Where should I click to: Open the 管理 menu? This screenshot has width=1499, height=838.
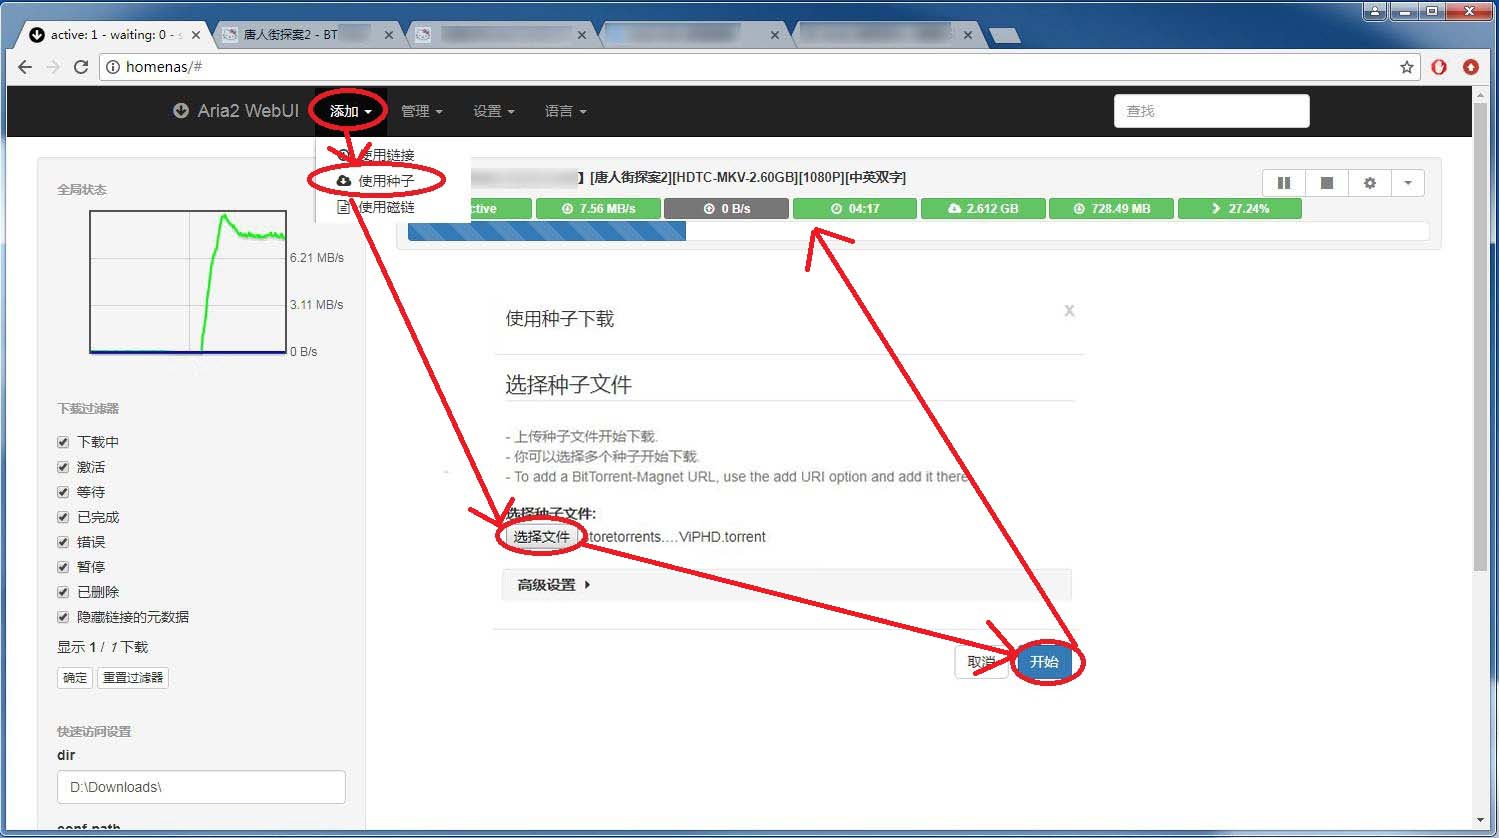click(x=421, y=111)
